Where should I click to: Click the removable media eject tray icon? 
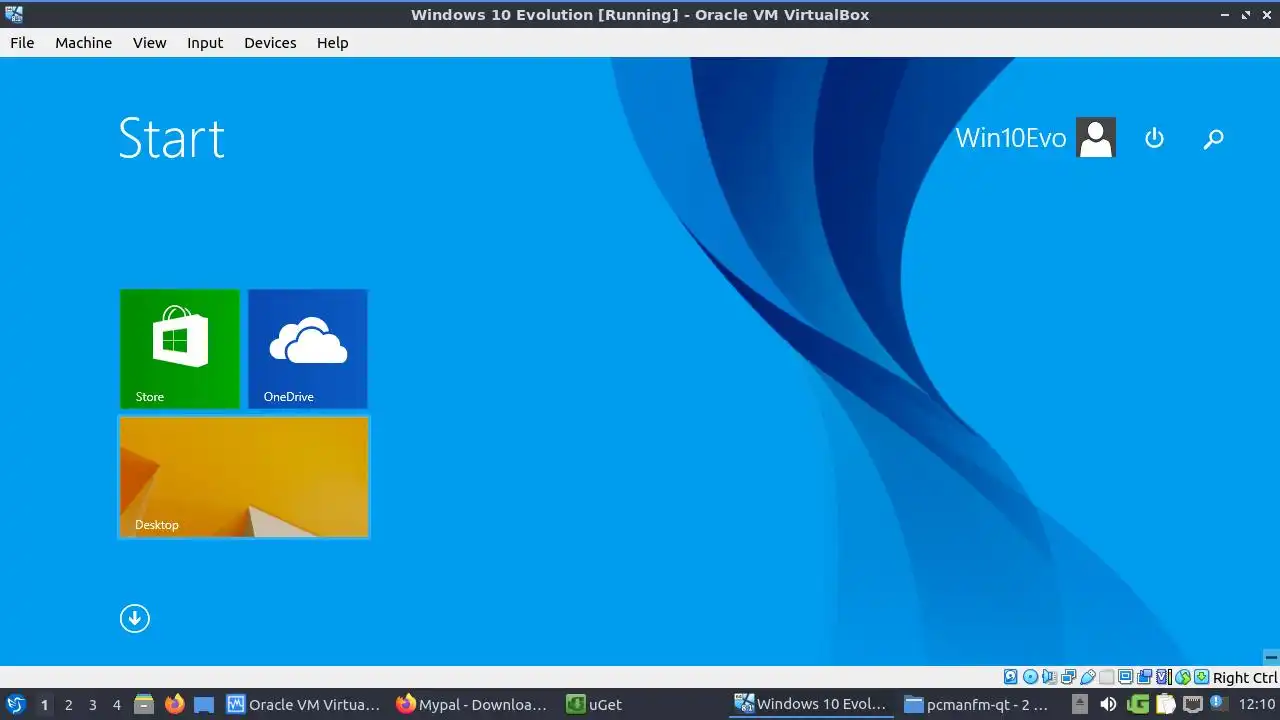(1080, 704)
